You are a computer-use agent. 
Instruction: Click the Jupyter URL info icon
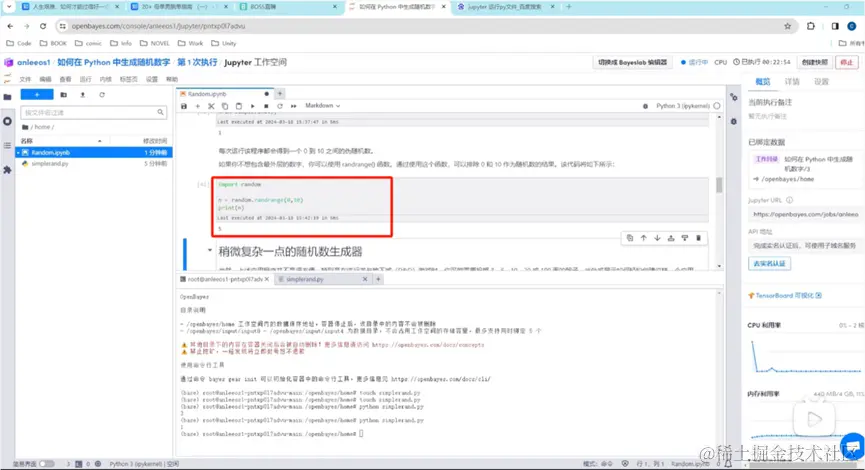[x=789, y=200]
